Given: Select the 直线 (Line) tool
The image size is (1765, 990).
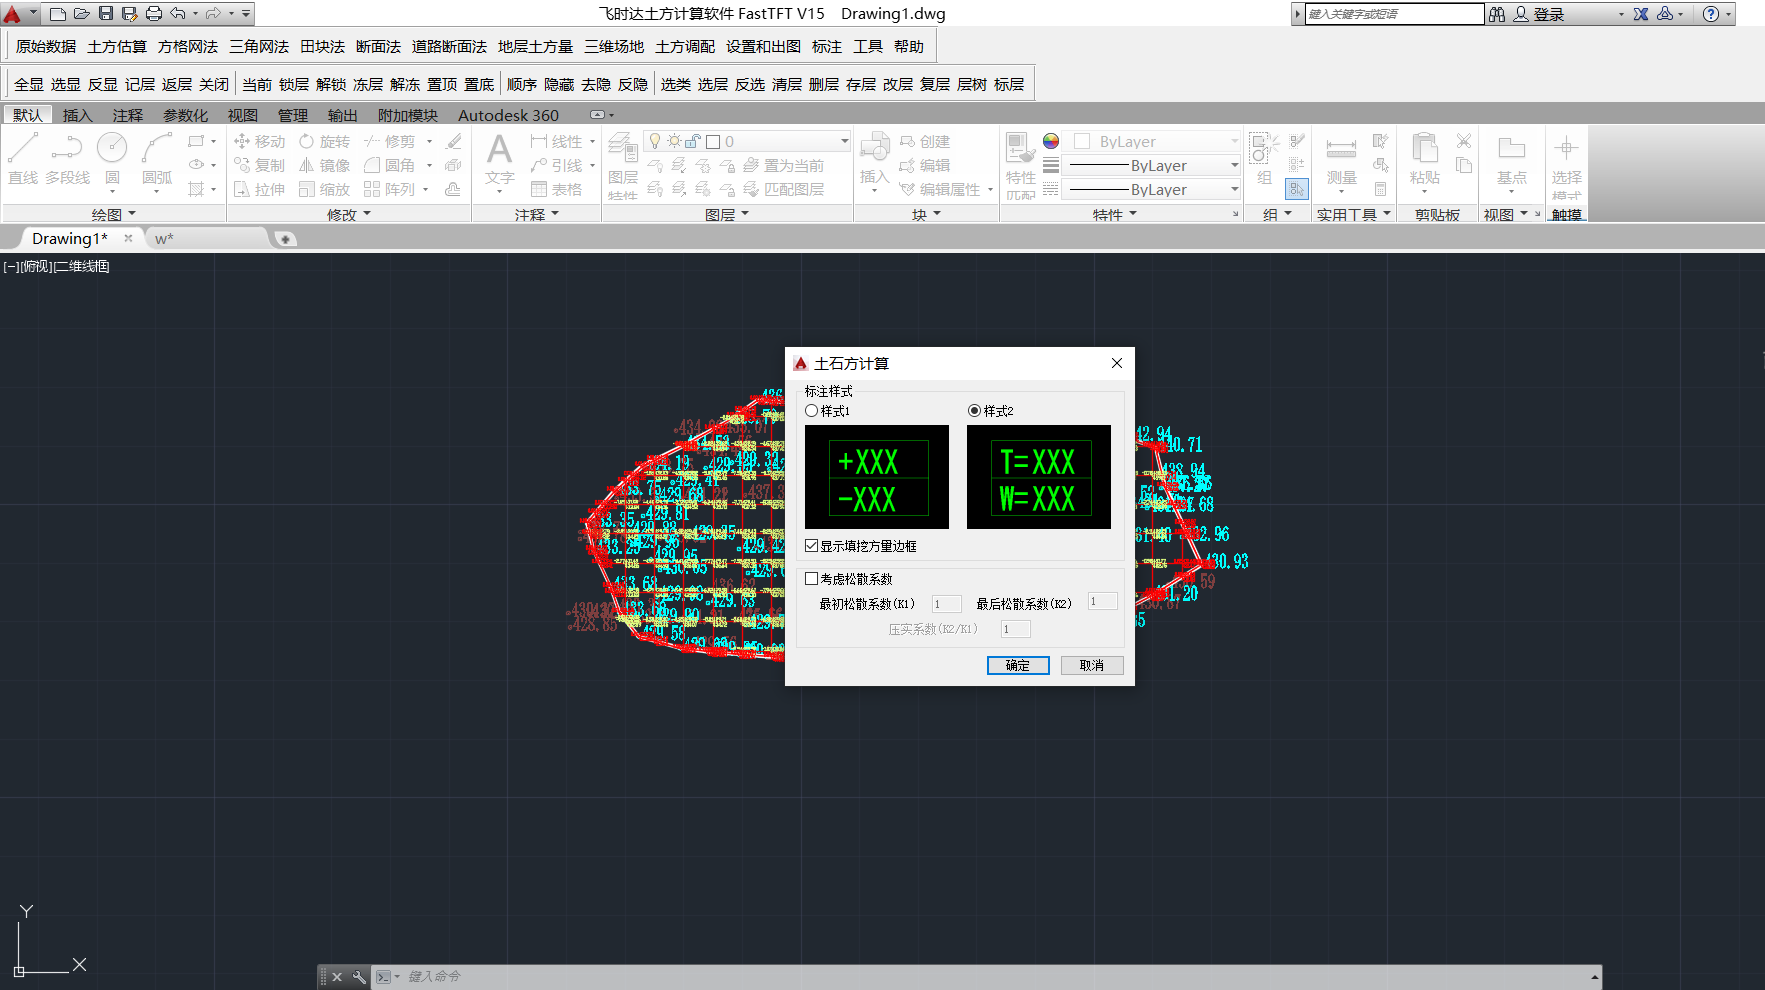Looking at the screenshot, I should pyautogui.click(x=23, y=160).
